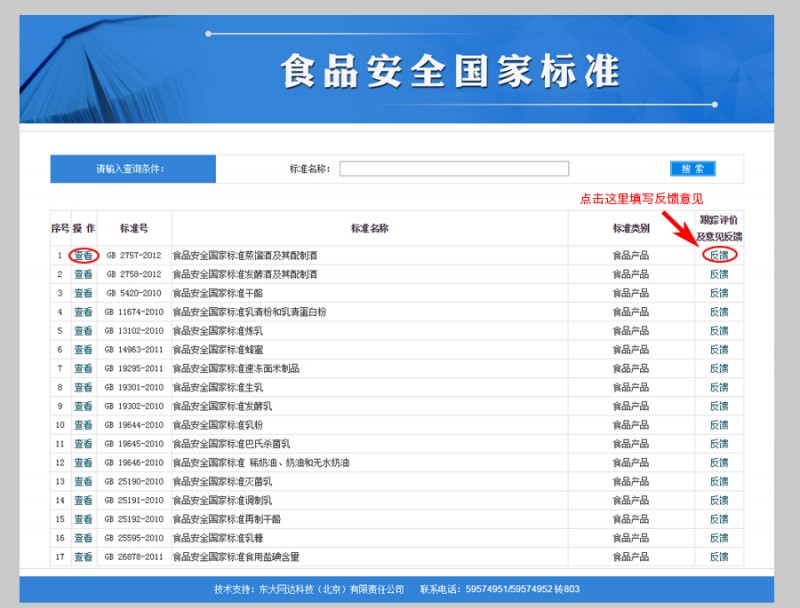Viewport: 800px width, 608px height.
Task: Click 查看 for GB 19301-2010 生乳
Action: tap(83, 387)
